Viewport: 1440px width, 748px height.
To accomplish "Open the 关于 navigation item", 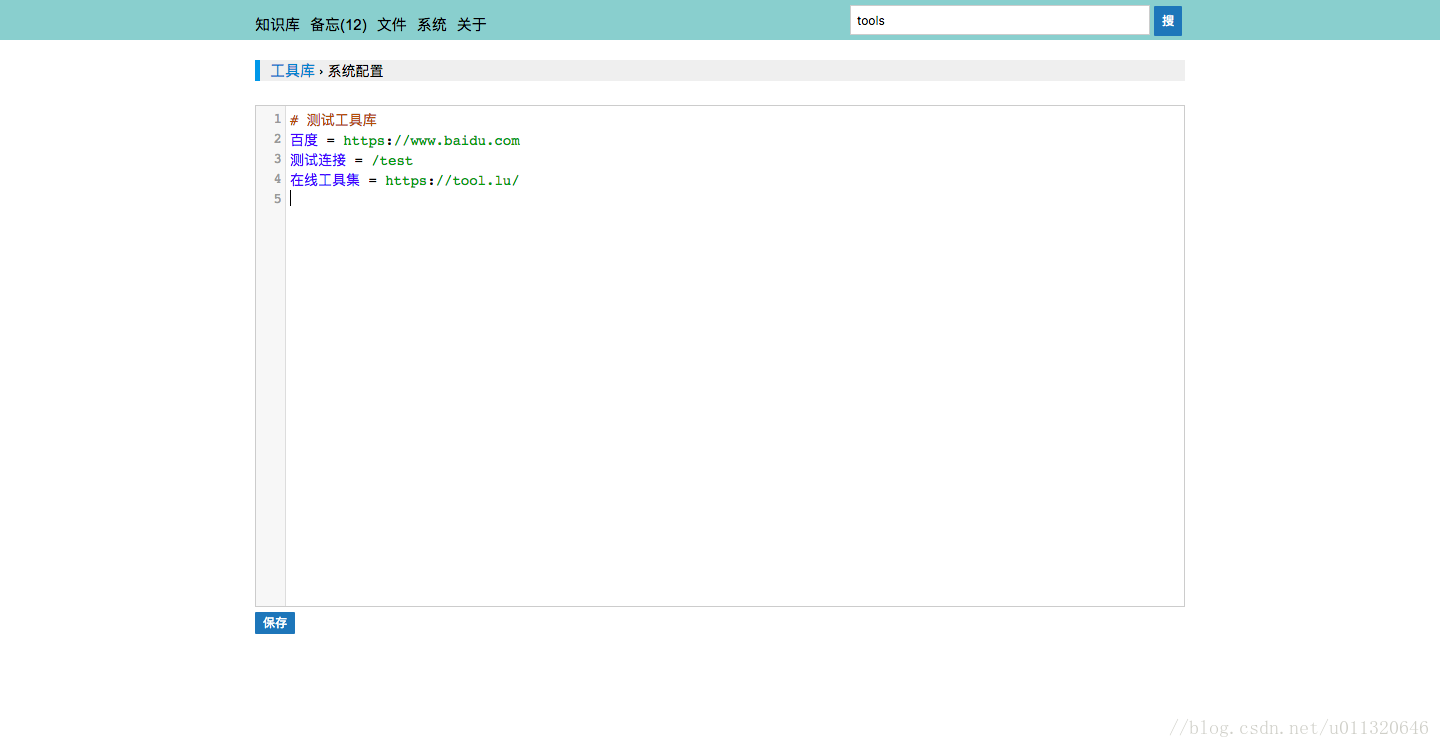I will (x=472, y=24).
